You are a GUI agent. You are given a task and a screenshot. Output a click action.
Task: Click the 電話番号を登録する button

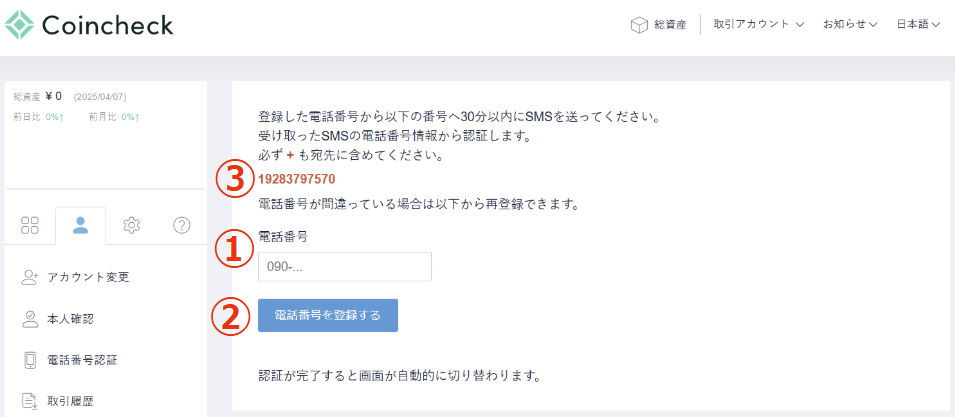(x=328, y=315)
